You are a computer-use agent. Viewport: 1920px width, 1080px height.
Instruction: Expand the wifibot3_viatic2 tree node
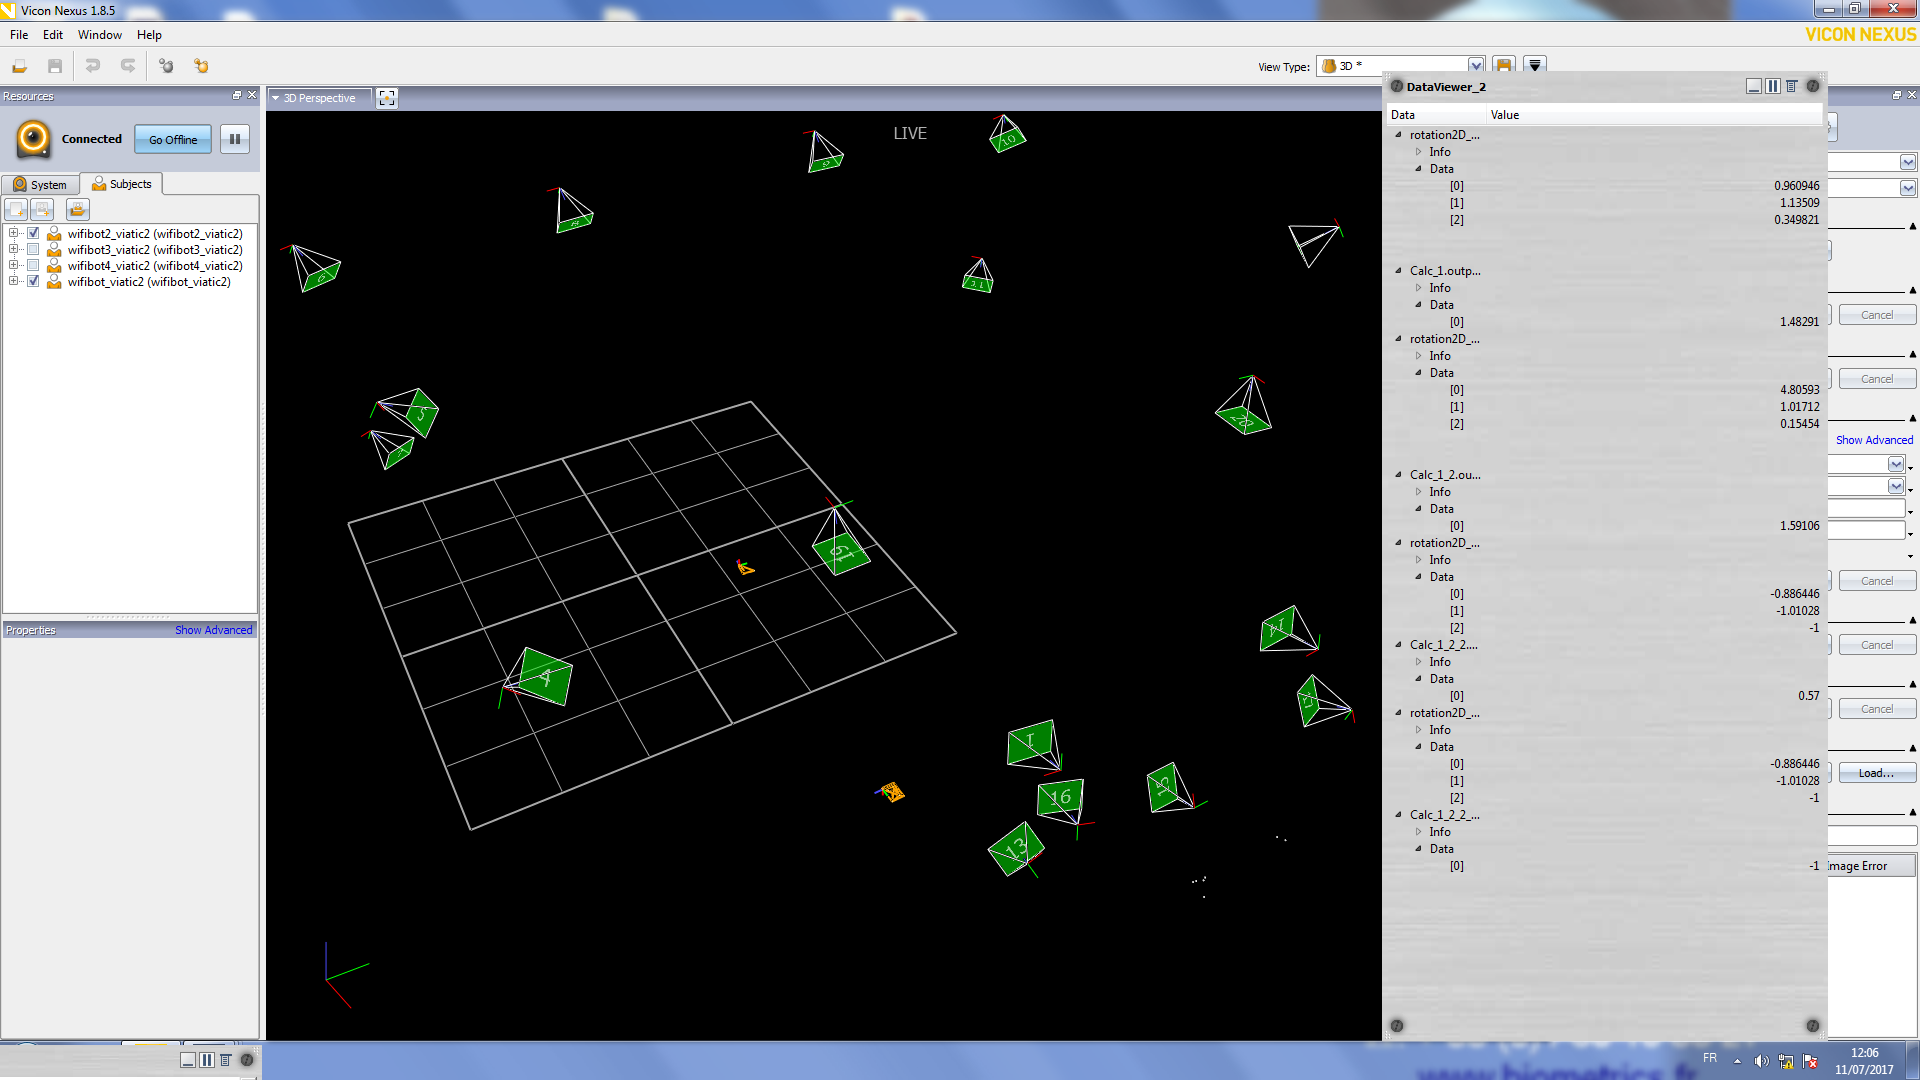pyautogui.click(x=14, y=250)
